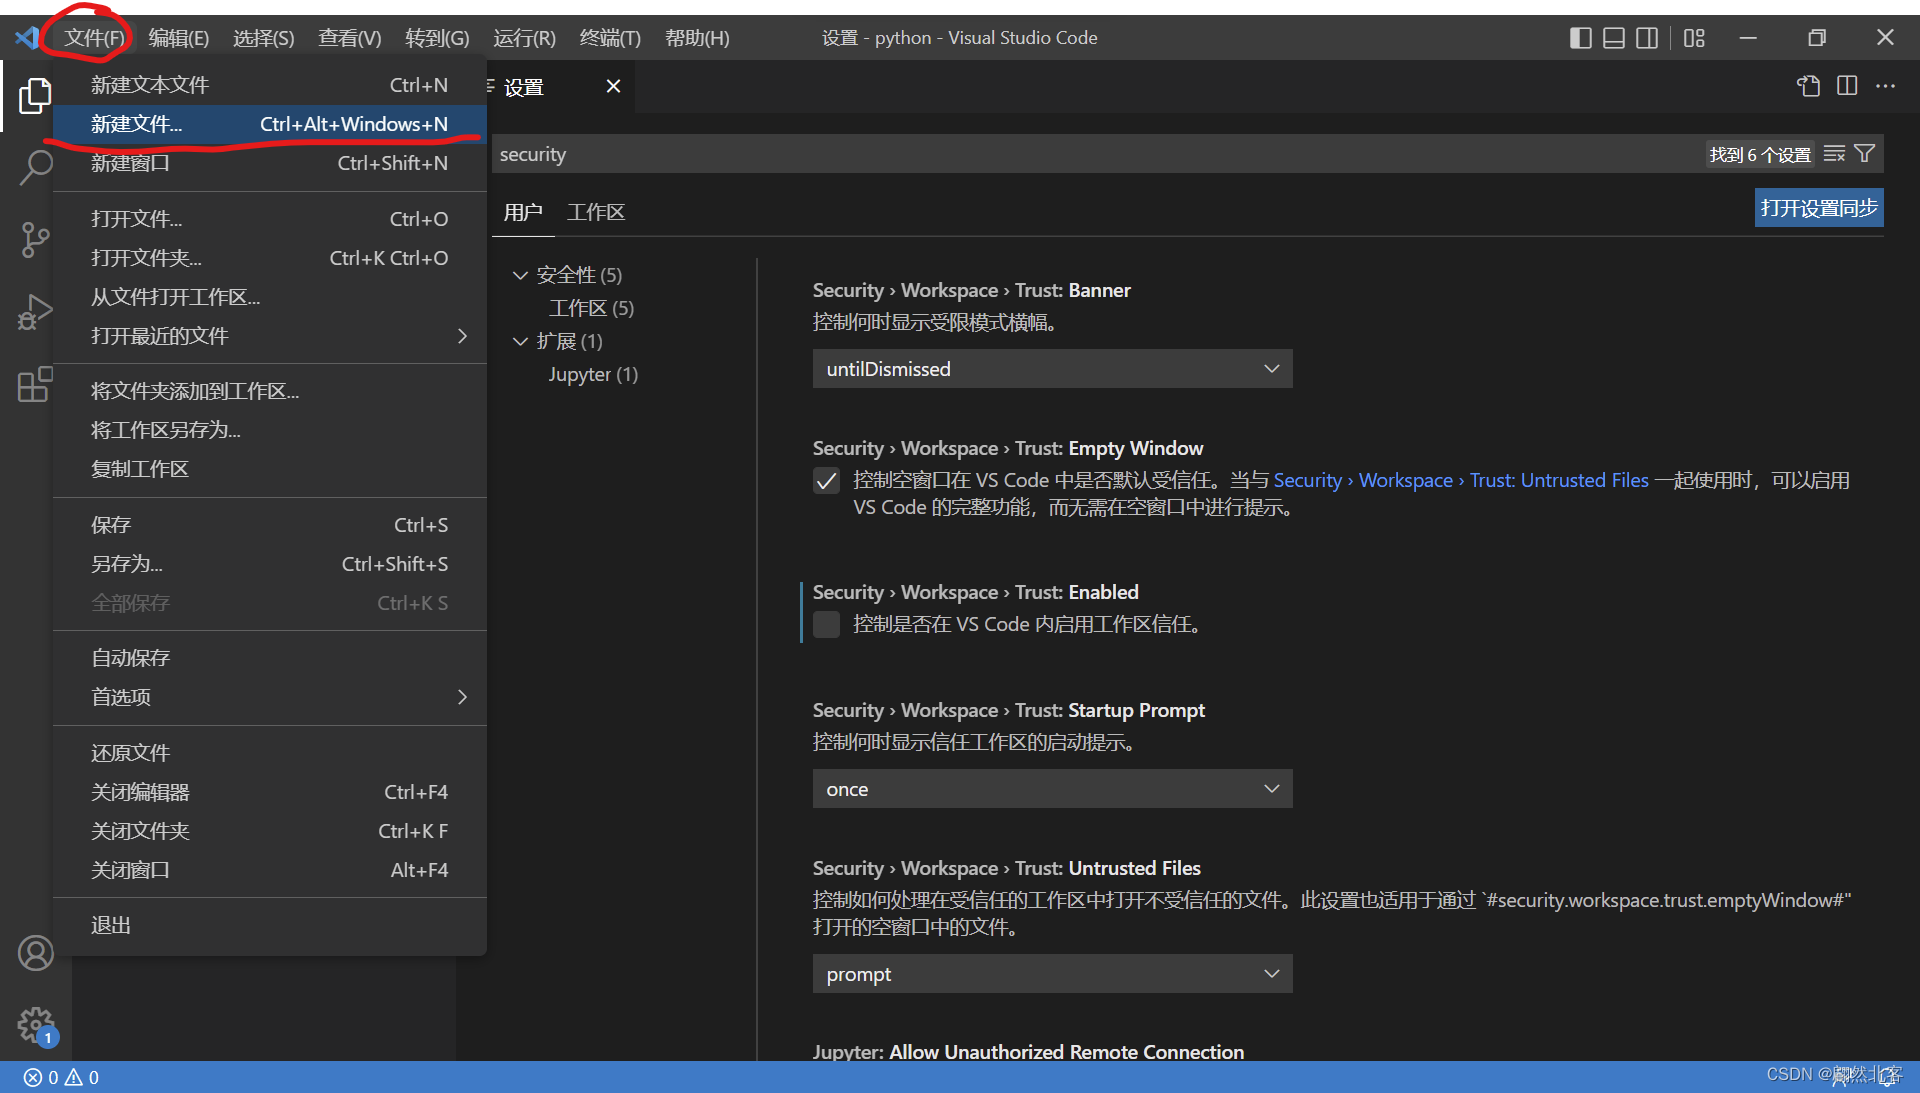Image resolution: width=1920 pixels, height=1093 pixels.
Task: Open the Explorer view in the activity bar
Action: click(x=36, y=96)
